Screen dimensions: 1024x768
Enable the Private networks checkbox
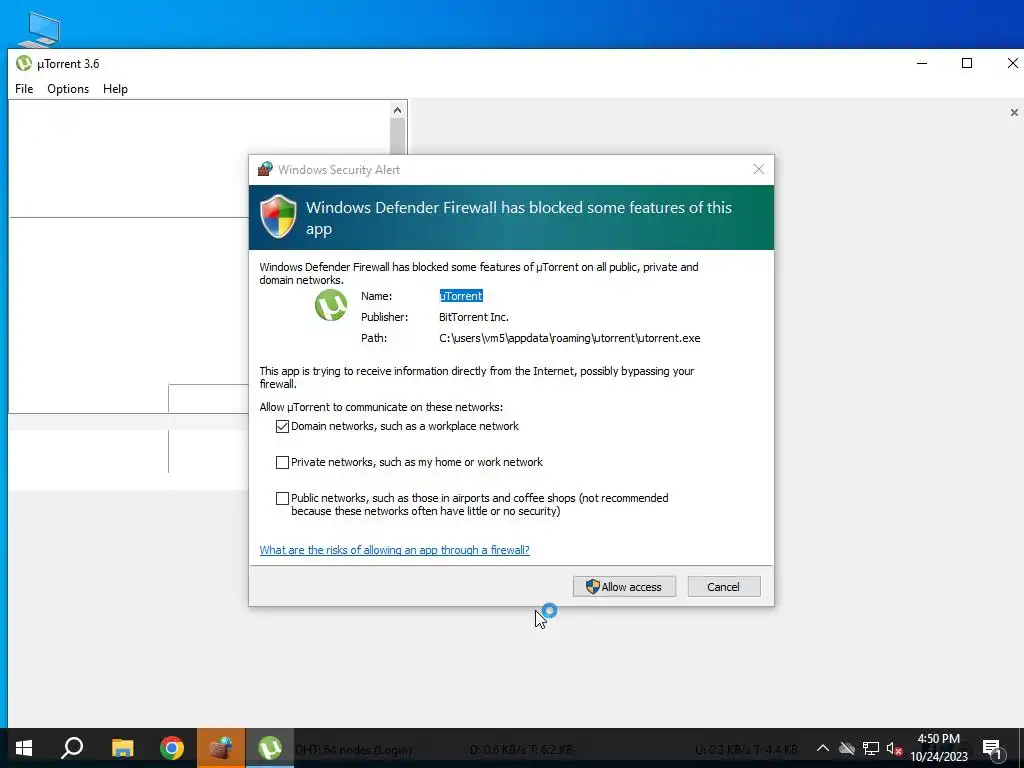(x=282, y=462)
